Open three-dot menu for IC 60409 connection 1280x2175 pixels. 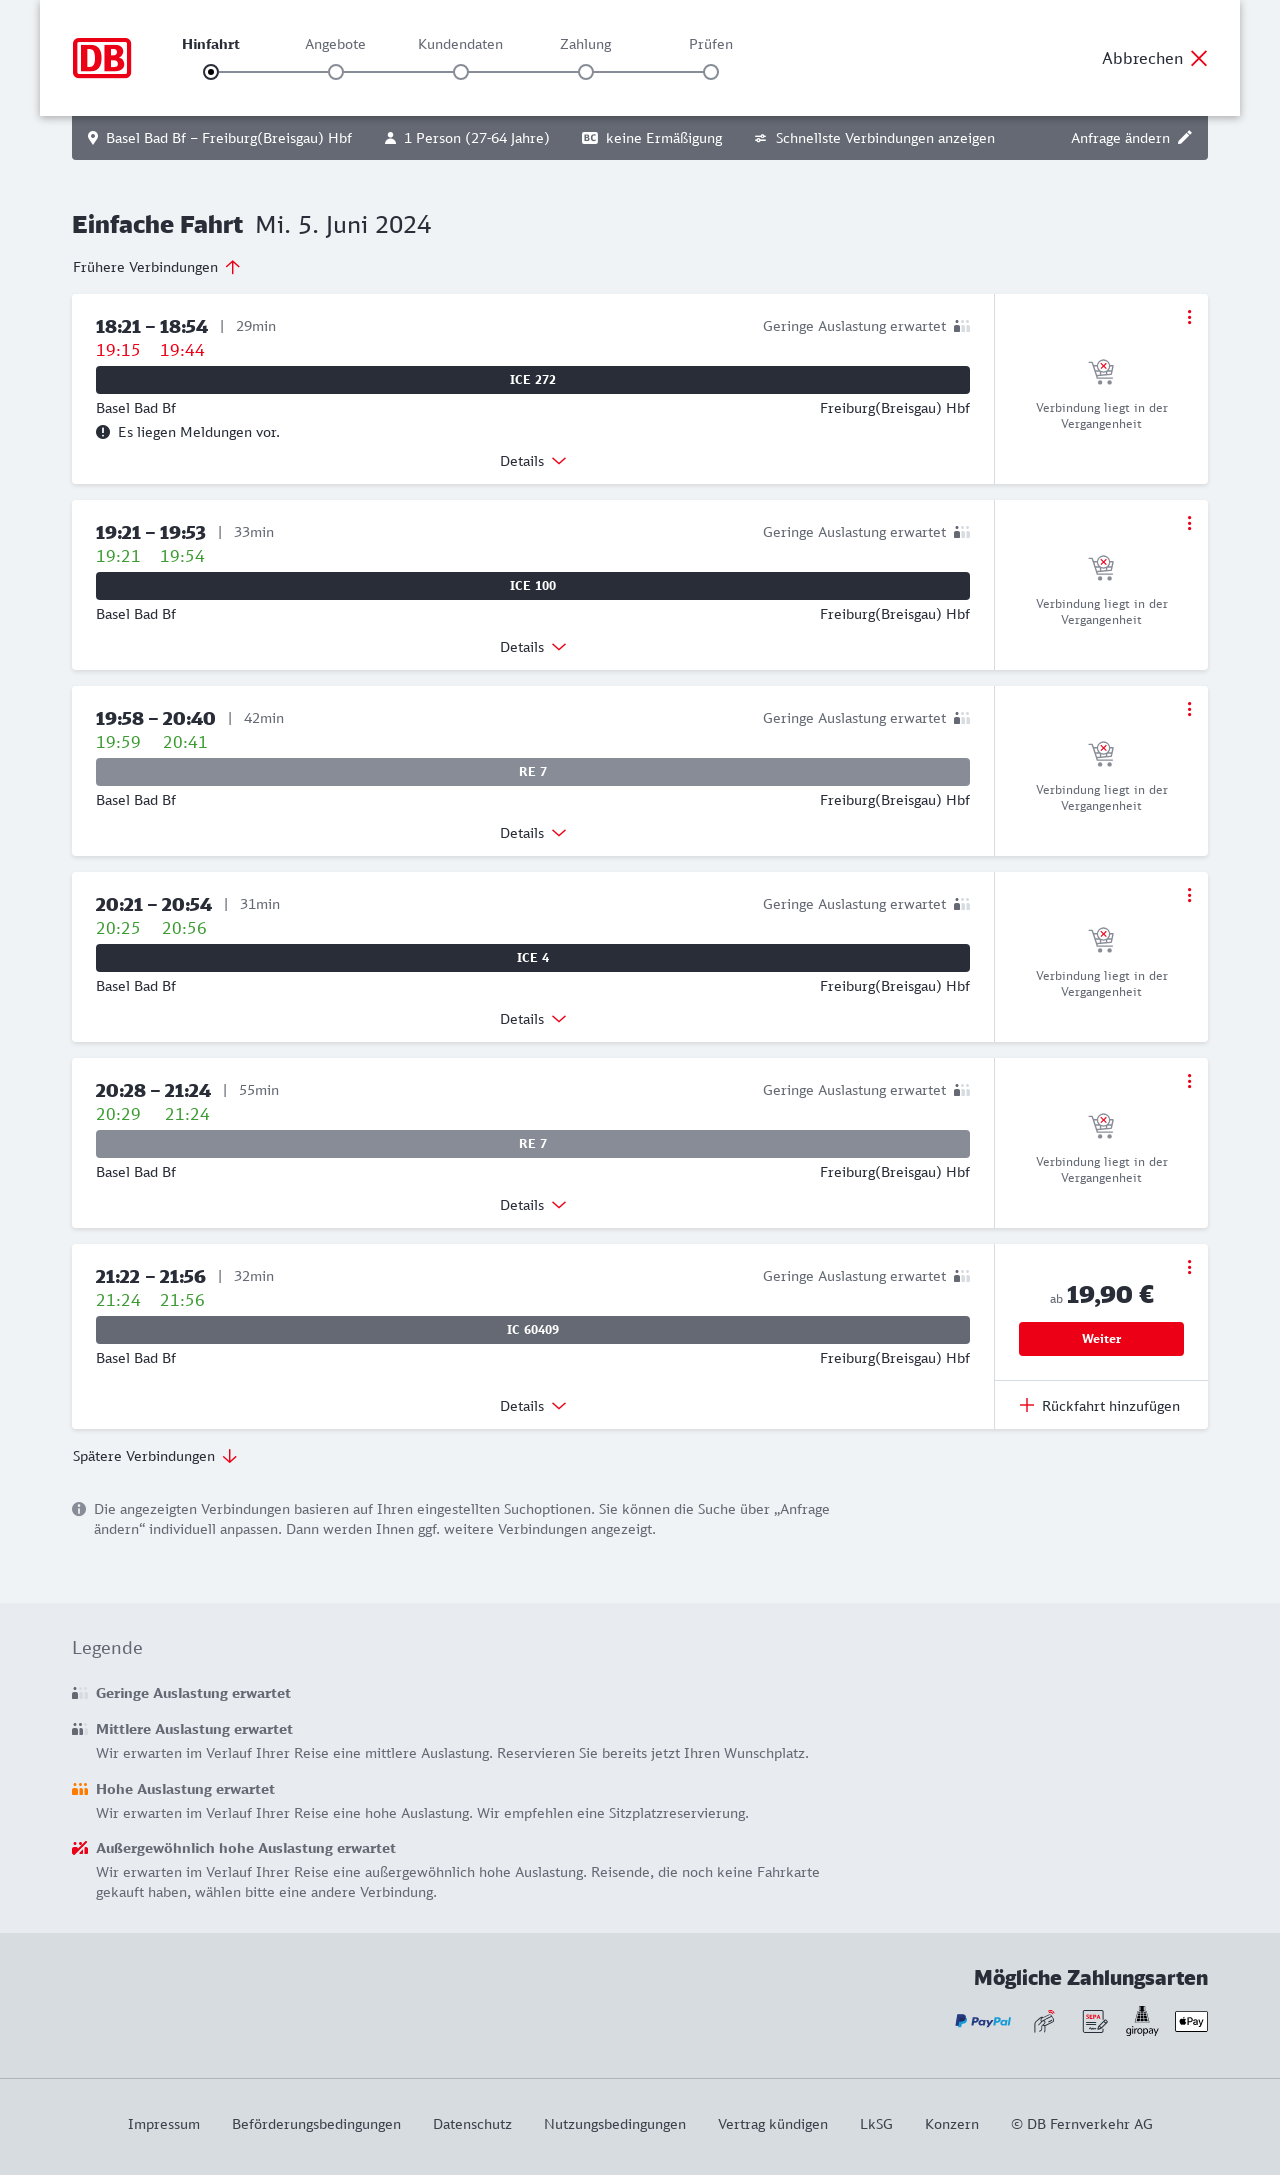point(1189,1267)
